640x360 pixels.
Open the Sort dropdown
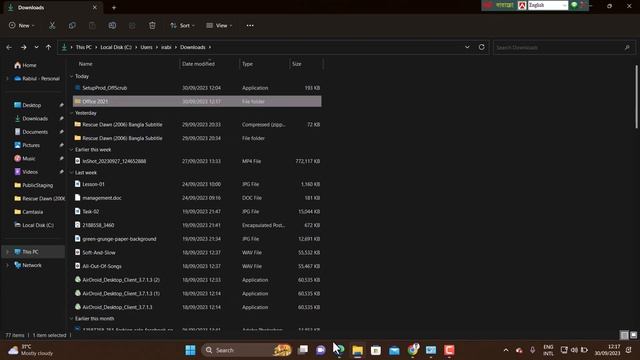tap(182, 25)
